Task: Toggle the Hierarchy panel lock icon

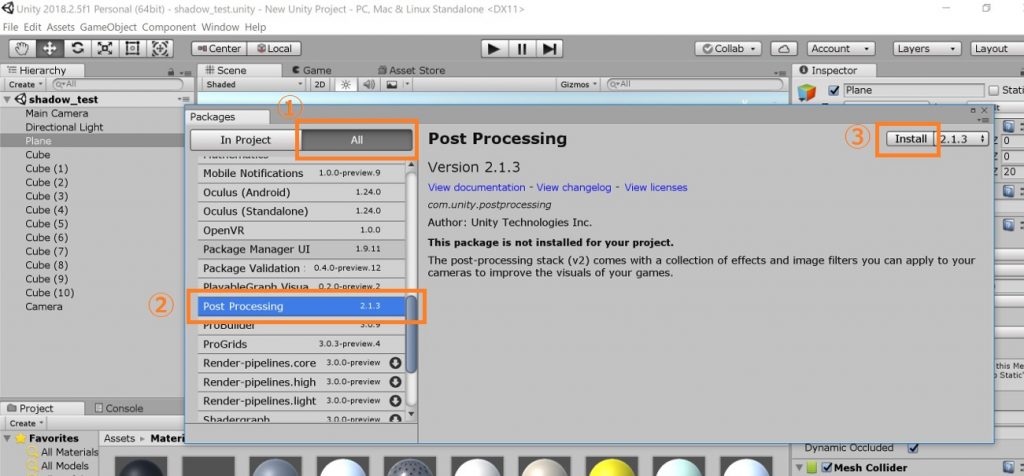Action: (171, 72)
